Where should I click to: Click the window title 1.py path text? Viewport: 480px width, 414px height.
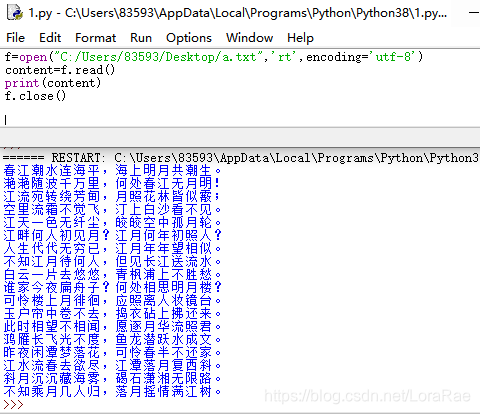point(237,13)
